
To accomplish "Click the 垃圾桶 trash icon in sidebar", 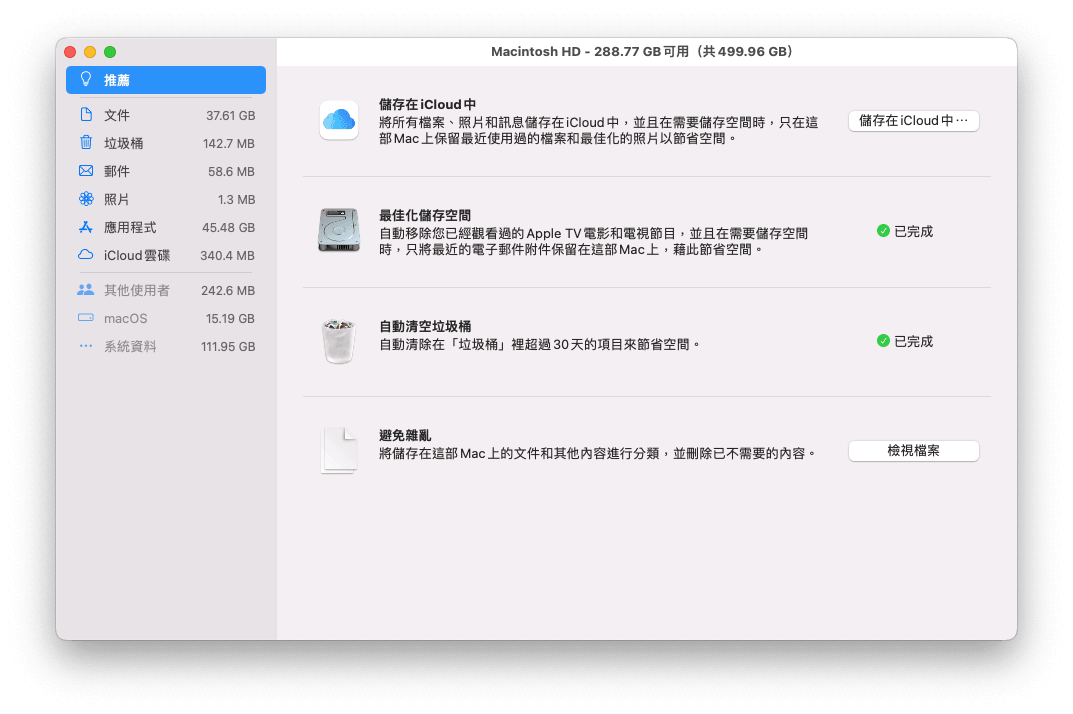I will coord(86,143).
